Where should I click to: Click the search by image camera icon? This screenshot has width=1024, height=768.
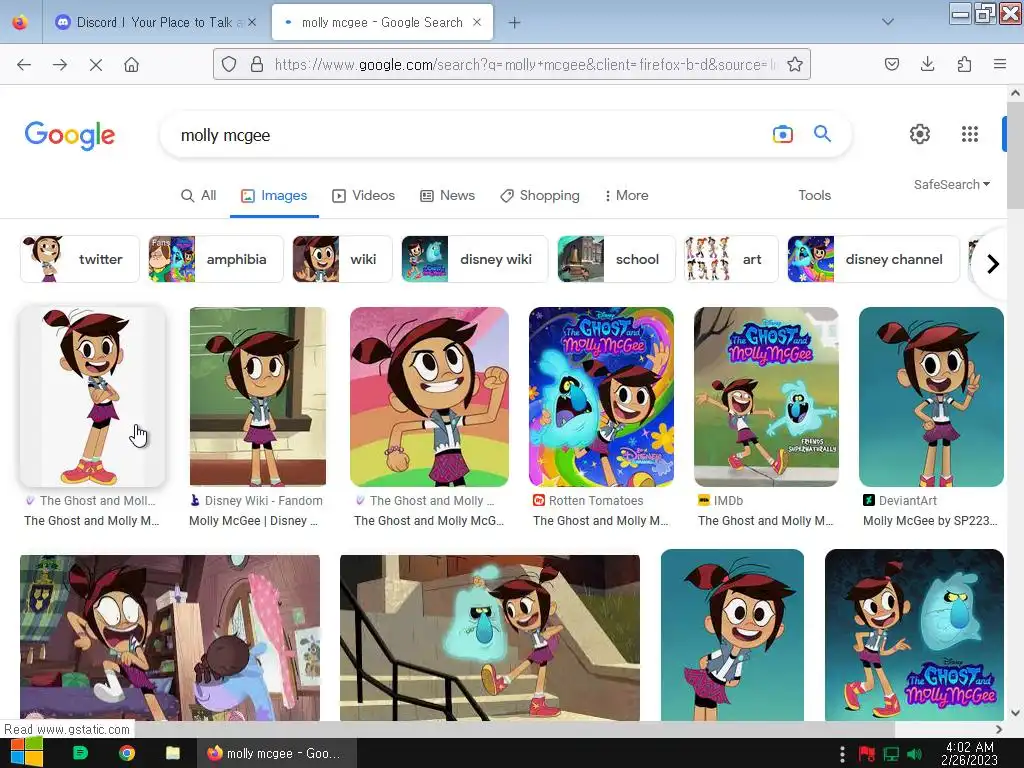coord(782,135)
